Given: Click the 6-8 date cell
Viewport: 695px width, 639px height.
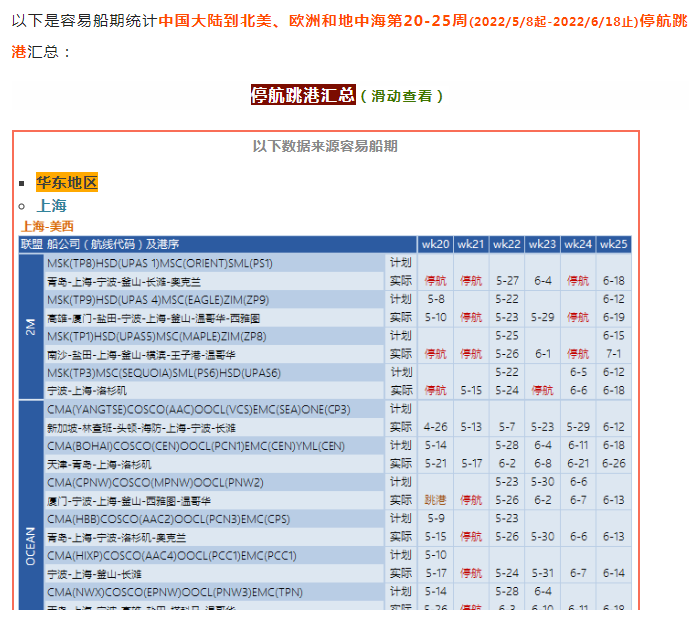Looking at the screenshot, I should point(543,464).
